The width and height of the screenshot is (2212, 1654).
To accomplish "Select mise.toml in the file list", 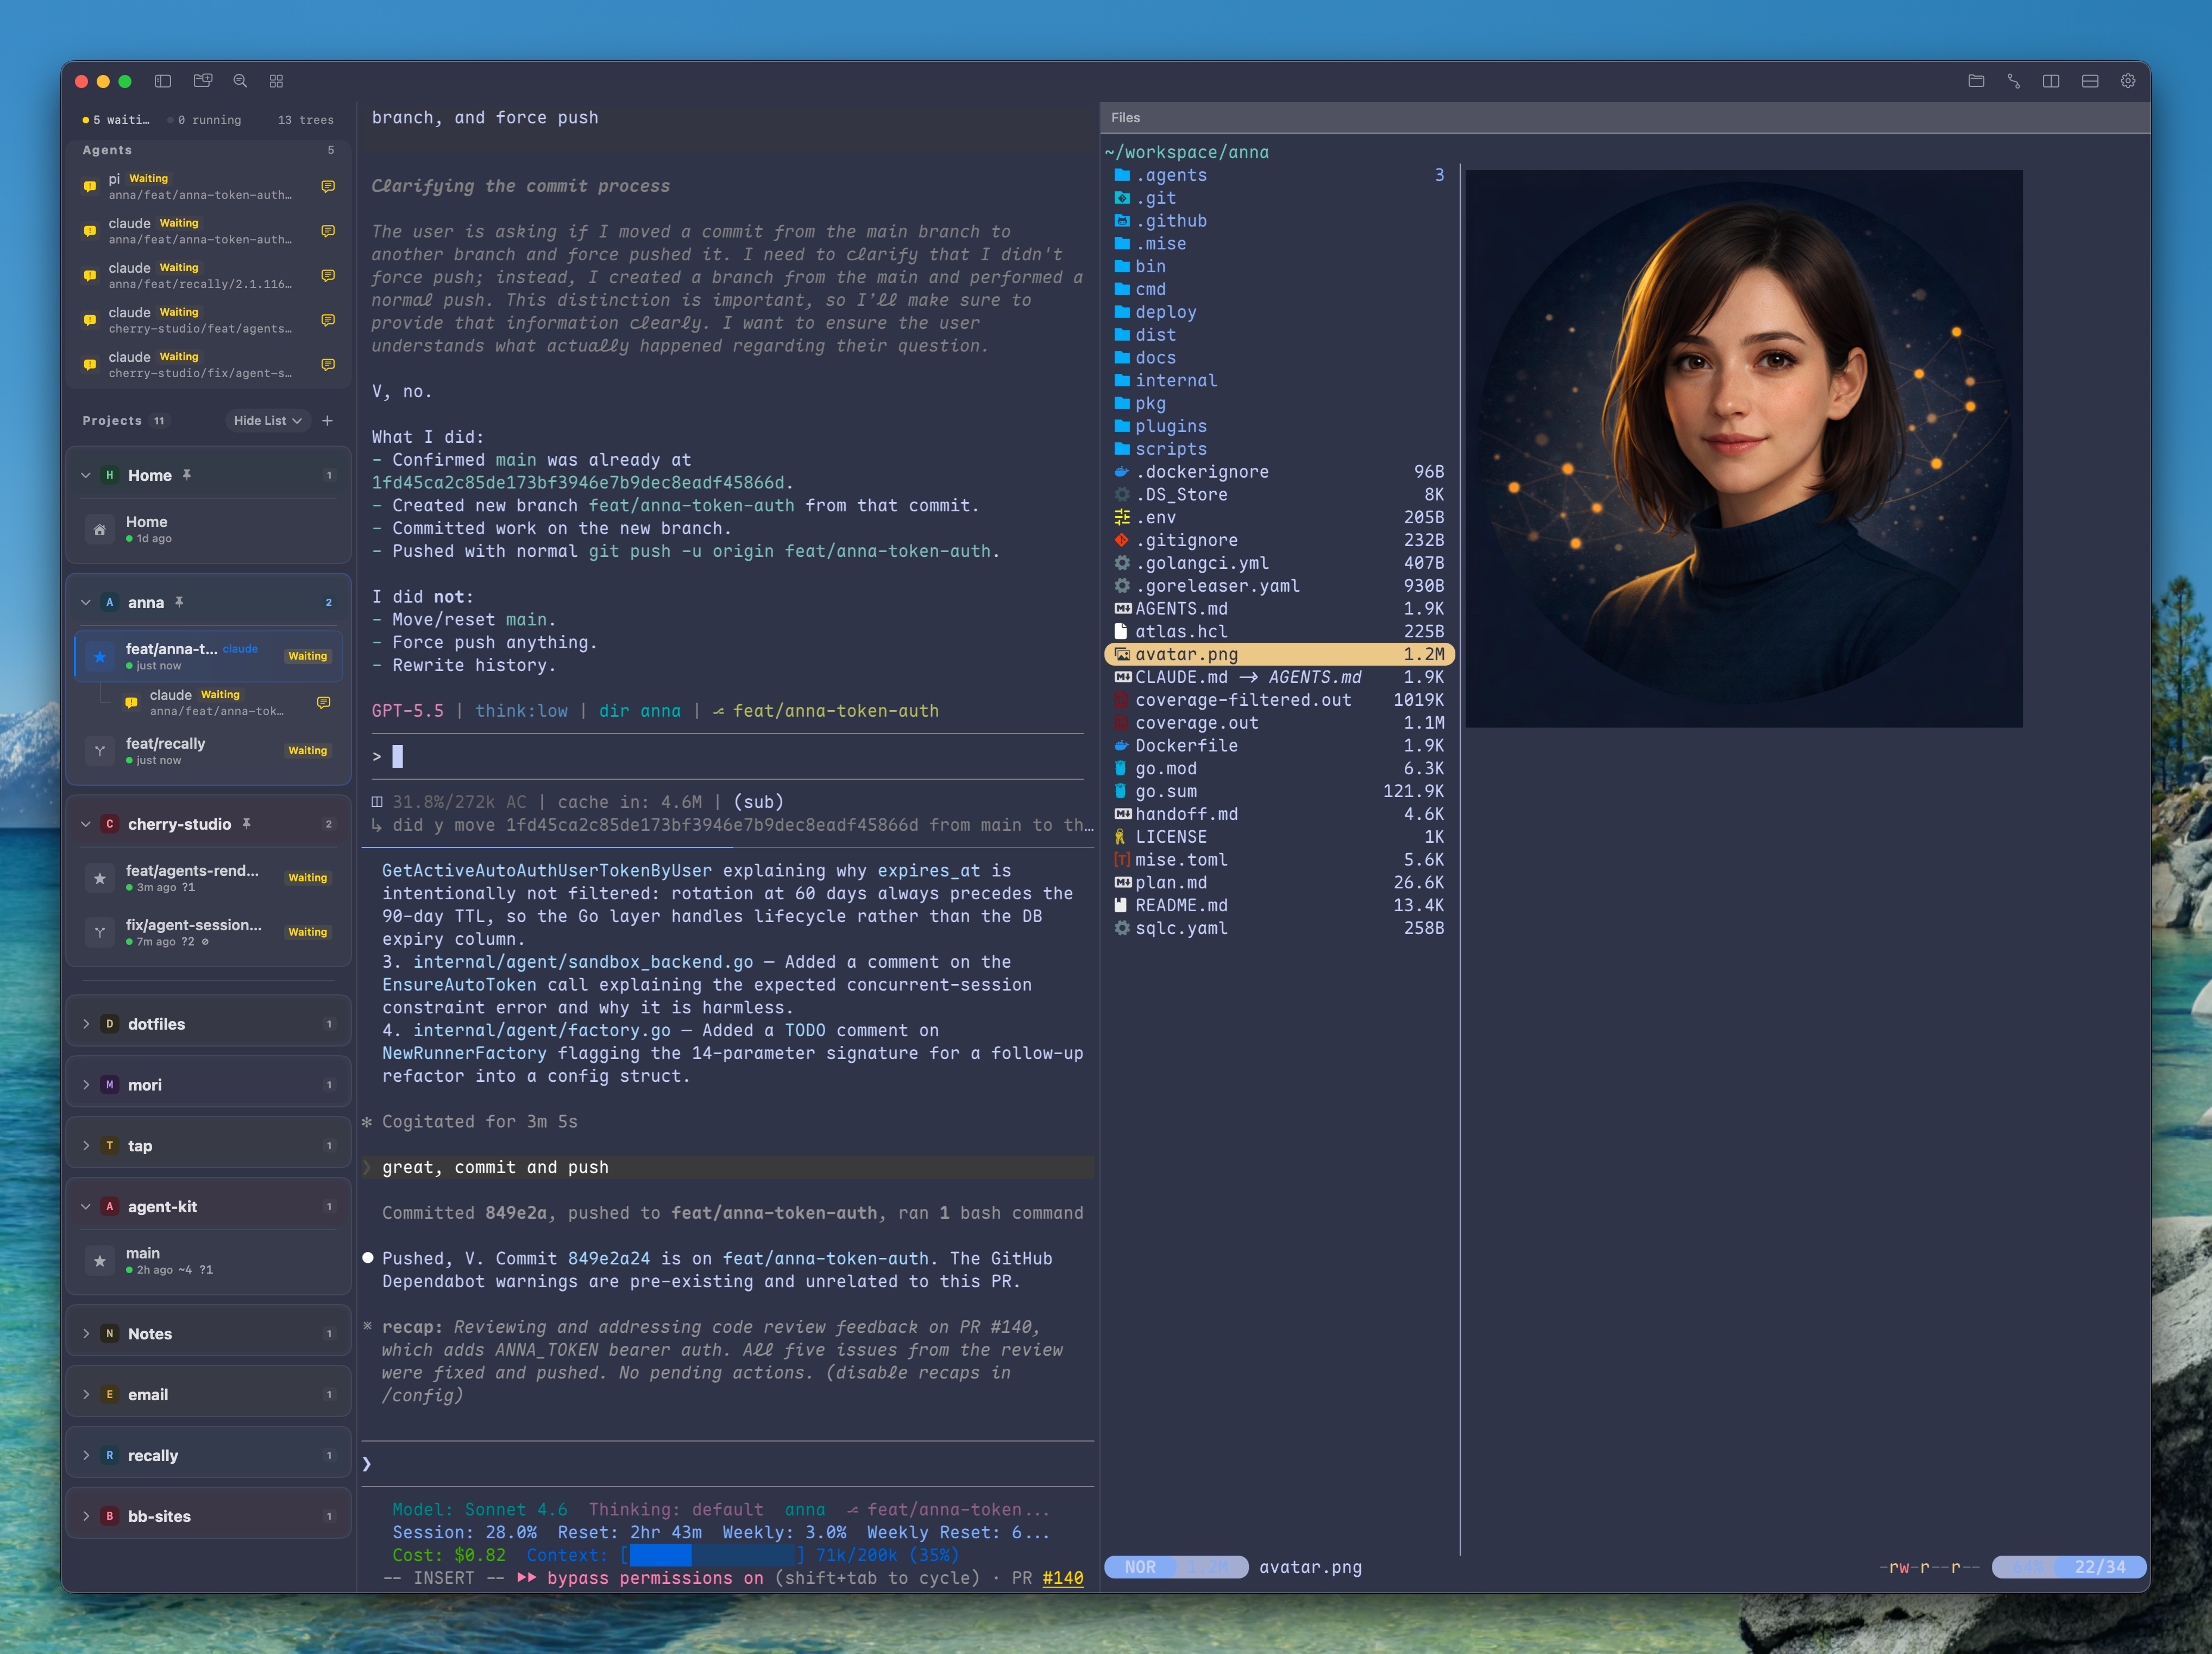I will click(x=1279, y=859).
